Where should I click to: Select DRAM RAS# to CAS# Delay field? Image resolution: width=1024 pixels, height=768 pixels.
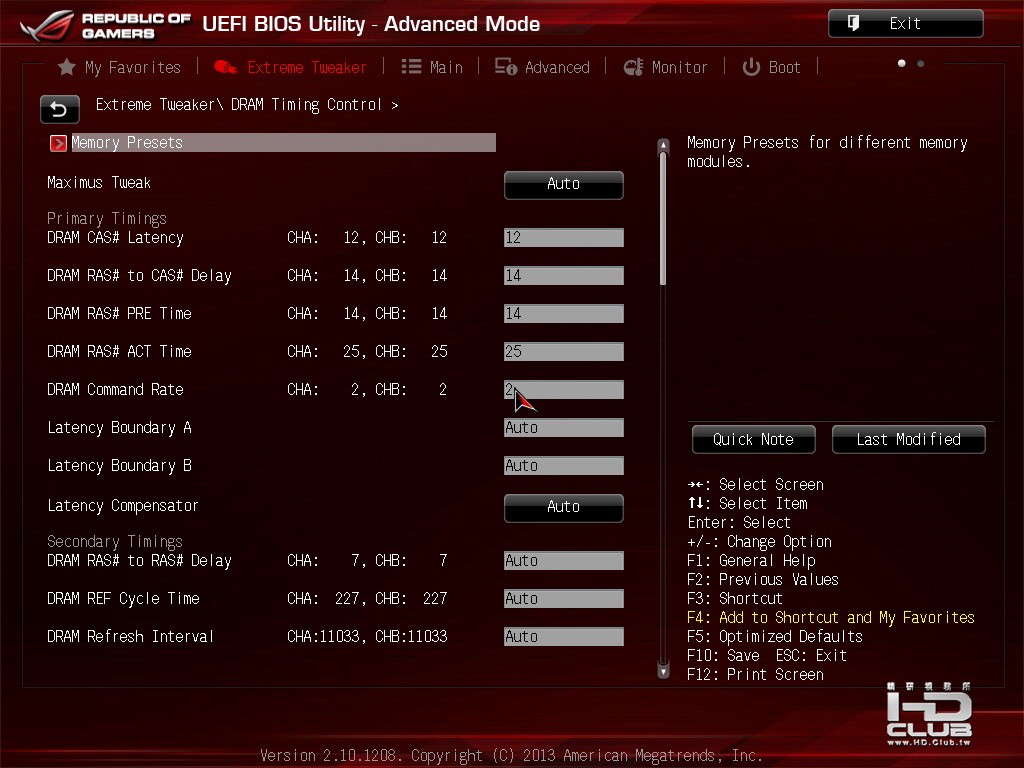[564, 276]
